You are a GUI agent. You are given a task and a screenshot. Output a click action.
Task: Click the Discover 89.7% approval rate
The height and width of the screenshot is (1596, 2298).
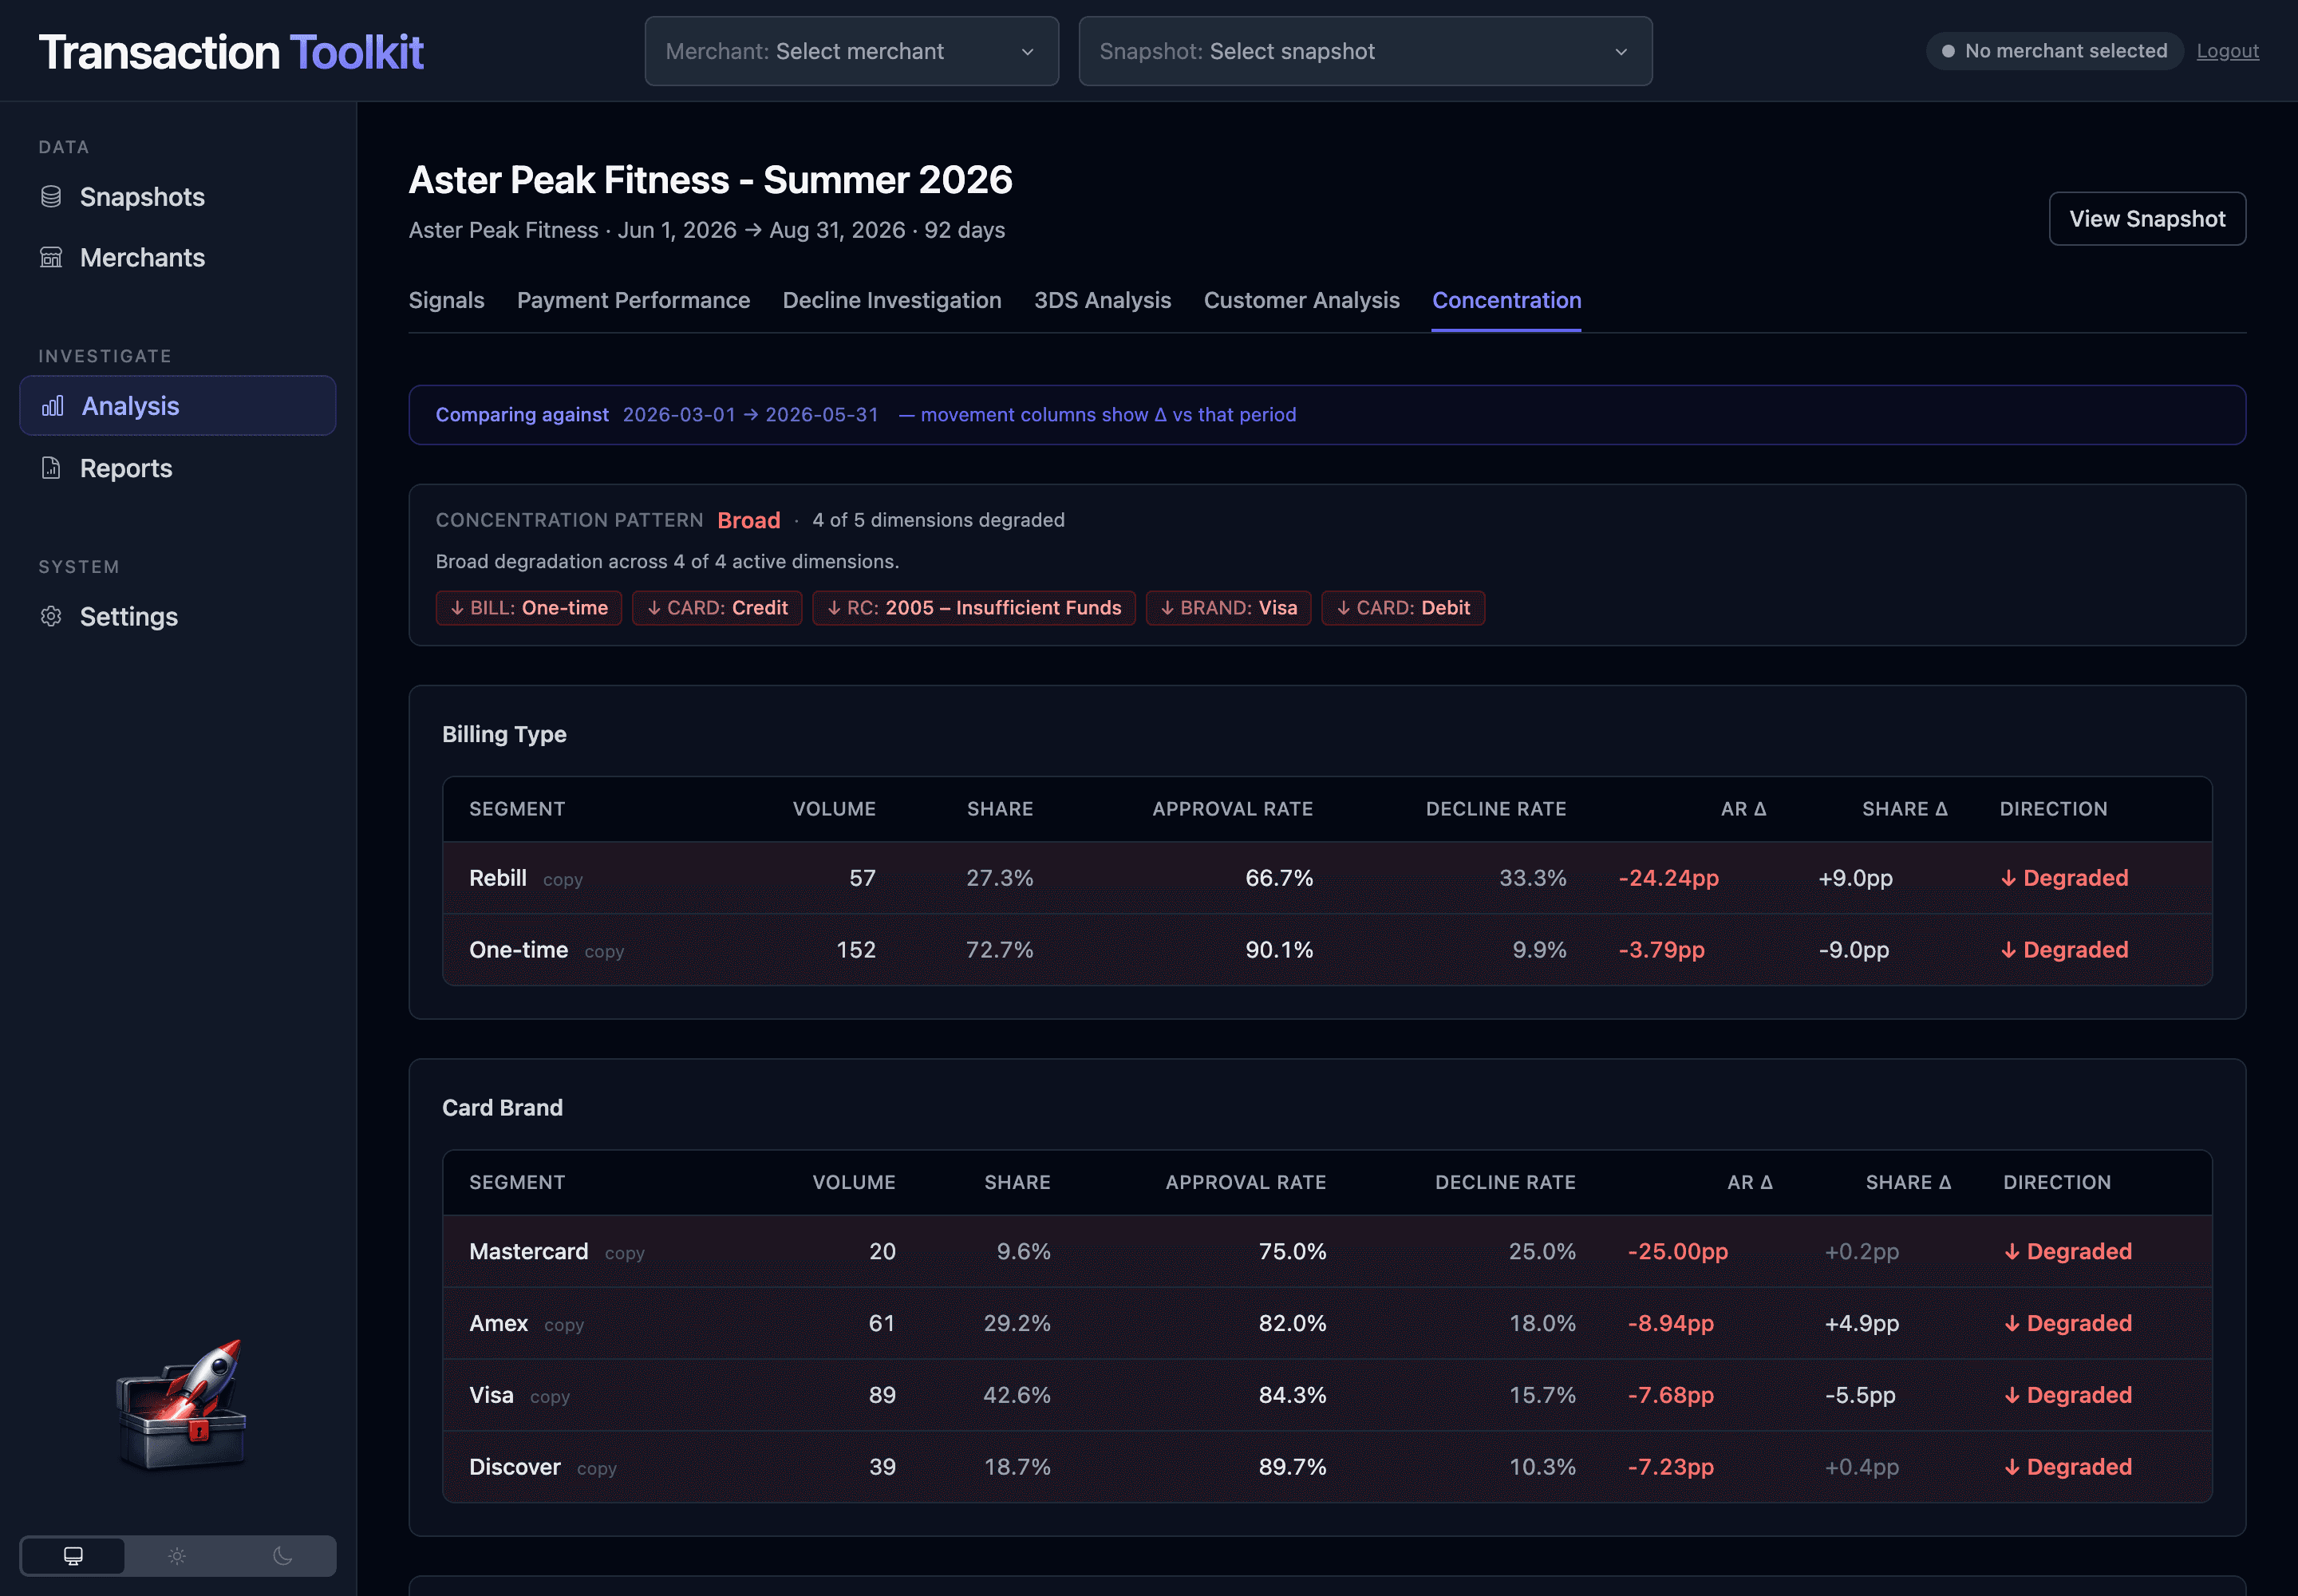1292,1468
